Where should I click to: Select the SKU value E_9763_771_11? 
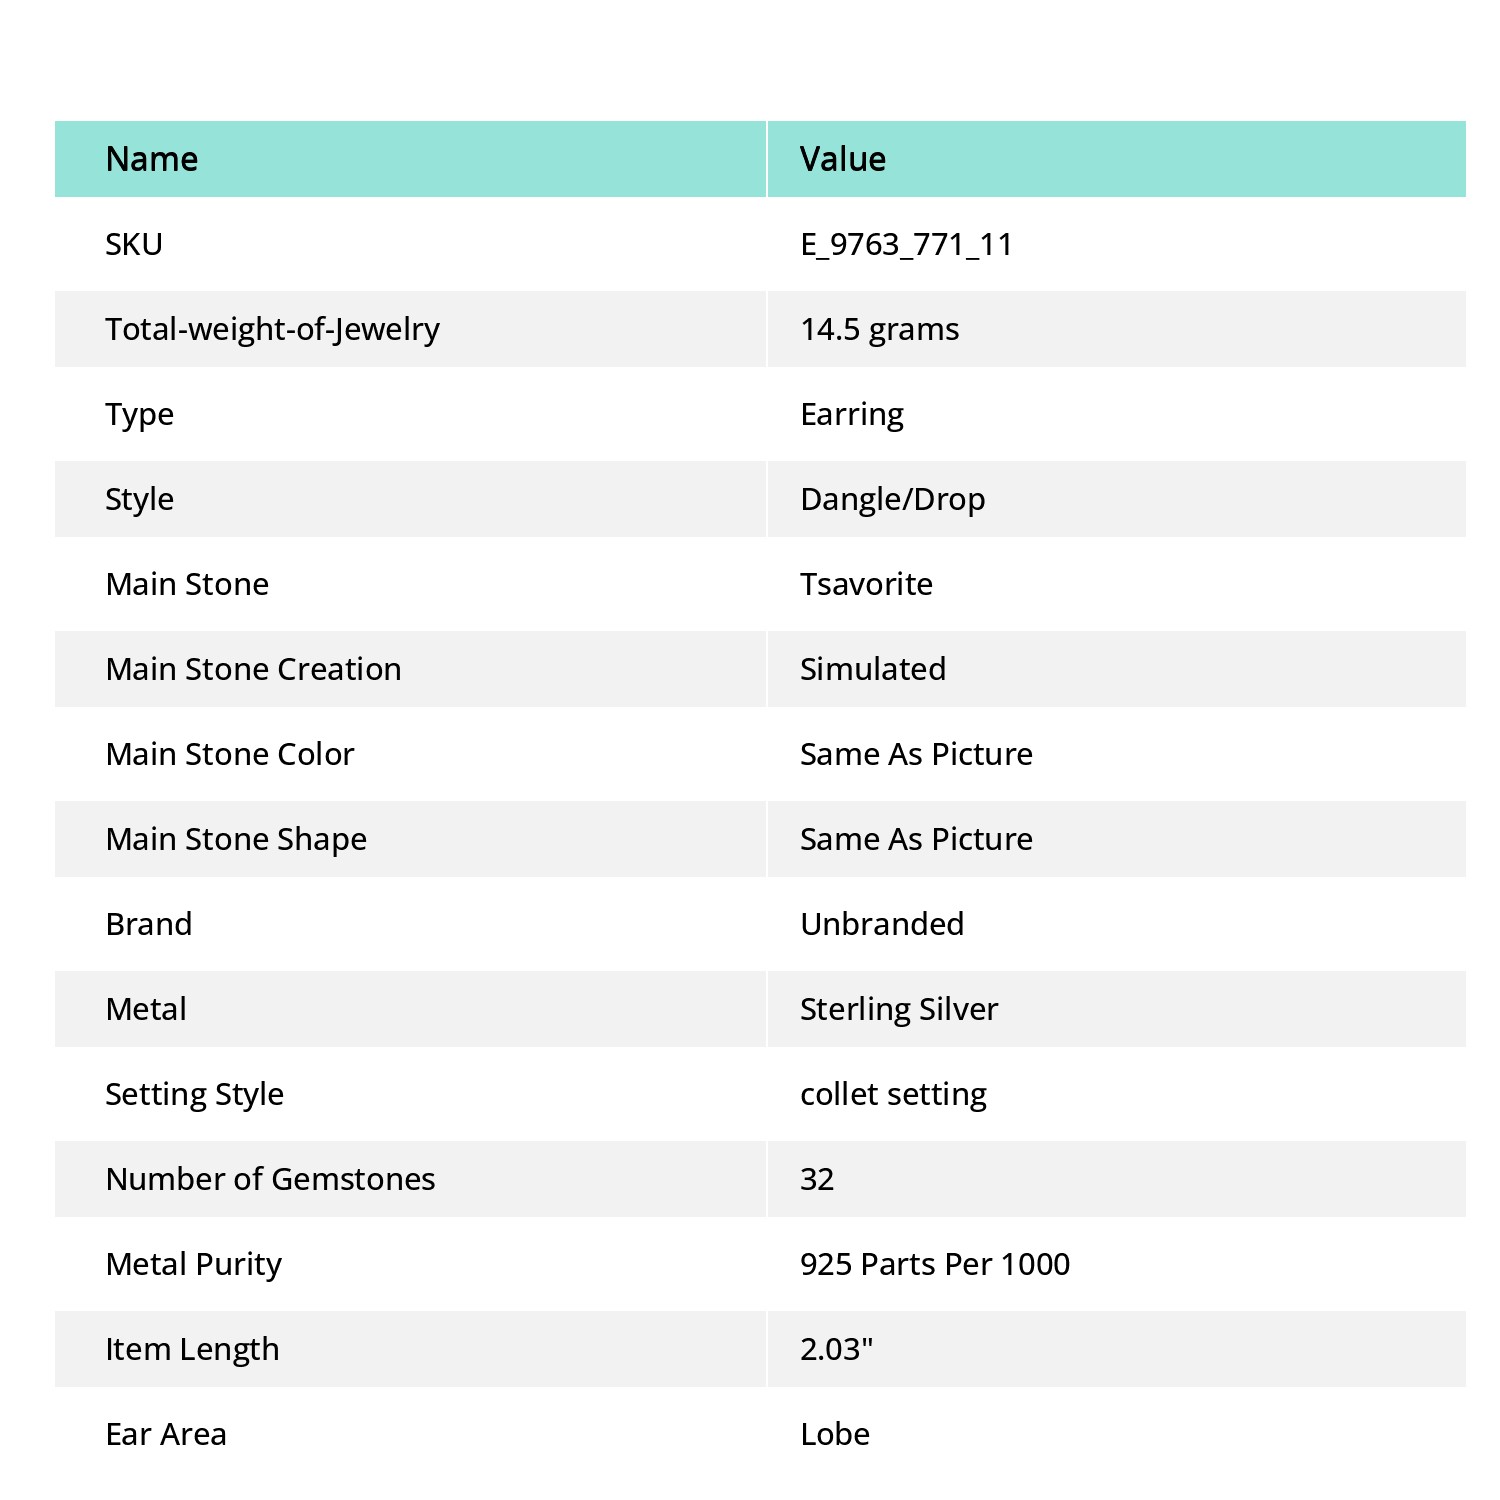906,244
